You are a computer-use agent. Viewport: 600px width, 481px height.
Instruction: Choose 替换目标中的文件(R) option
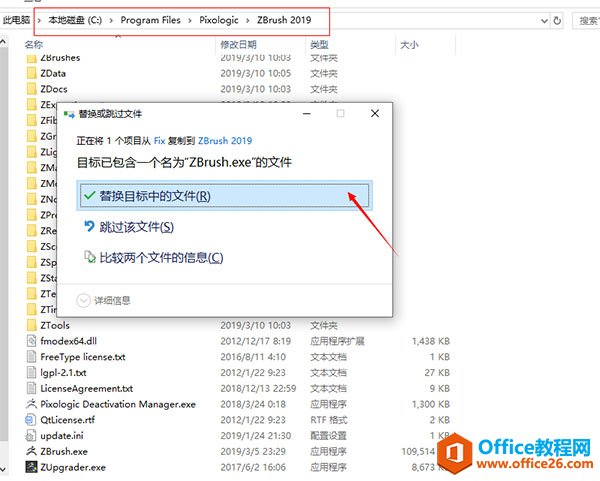pyautogui.click(x=224, y=196)
